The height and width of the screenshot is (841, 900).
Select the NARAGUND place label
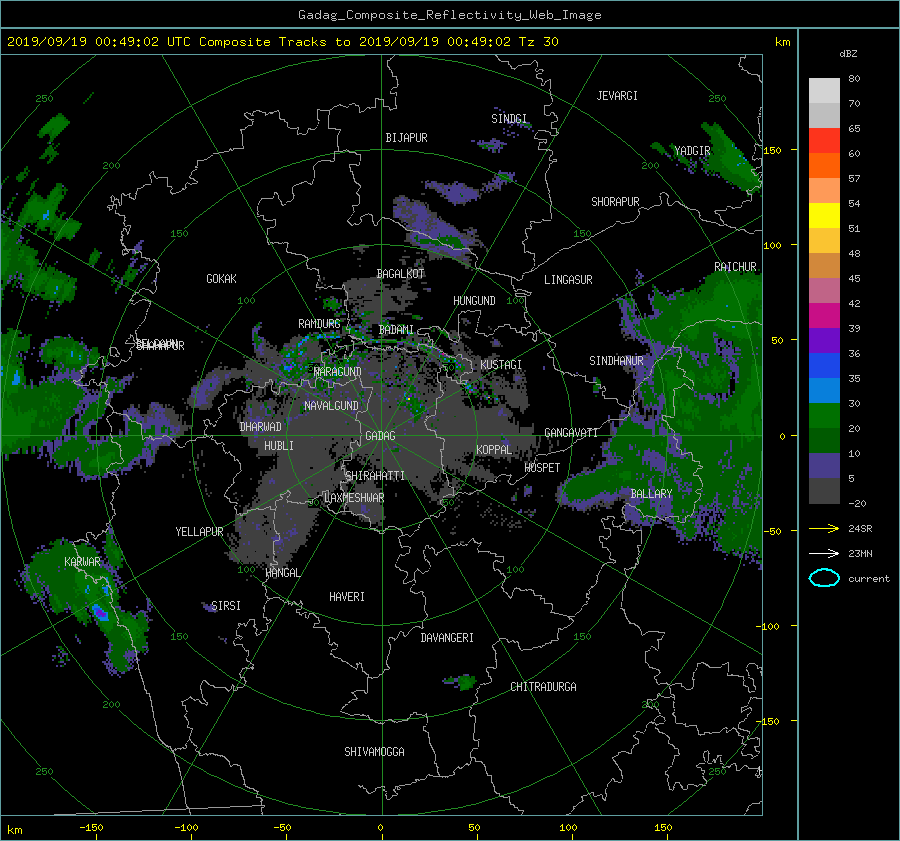tap(338, 372)
